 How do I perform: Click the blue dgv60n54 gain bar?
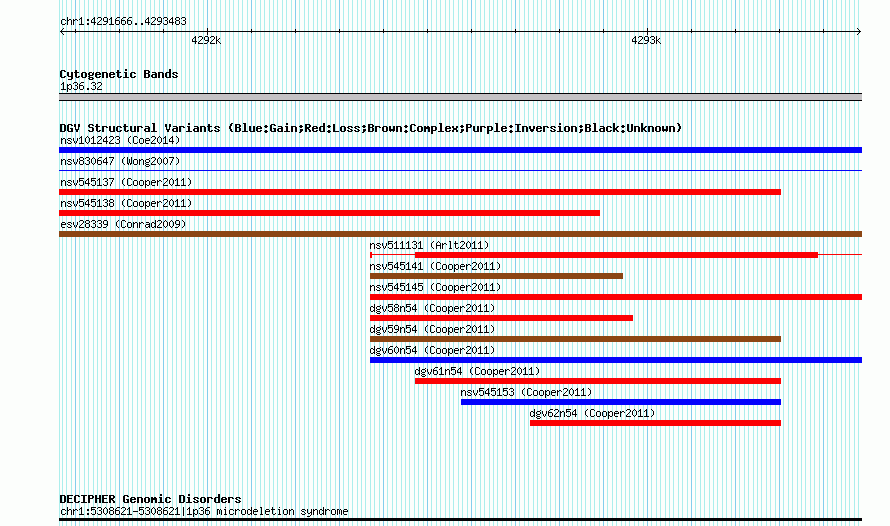[x=616, y=360]
